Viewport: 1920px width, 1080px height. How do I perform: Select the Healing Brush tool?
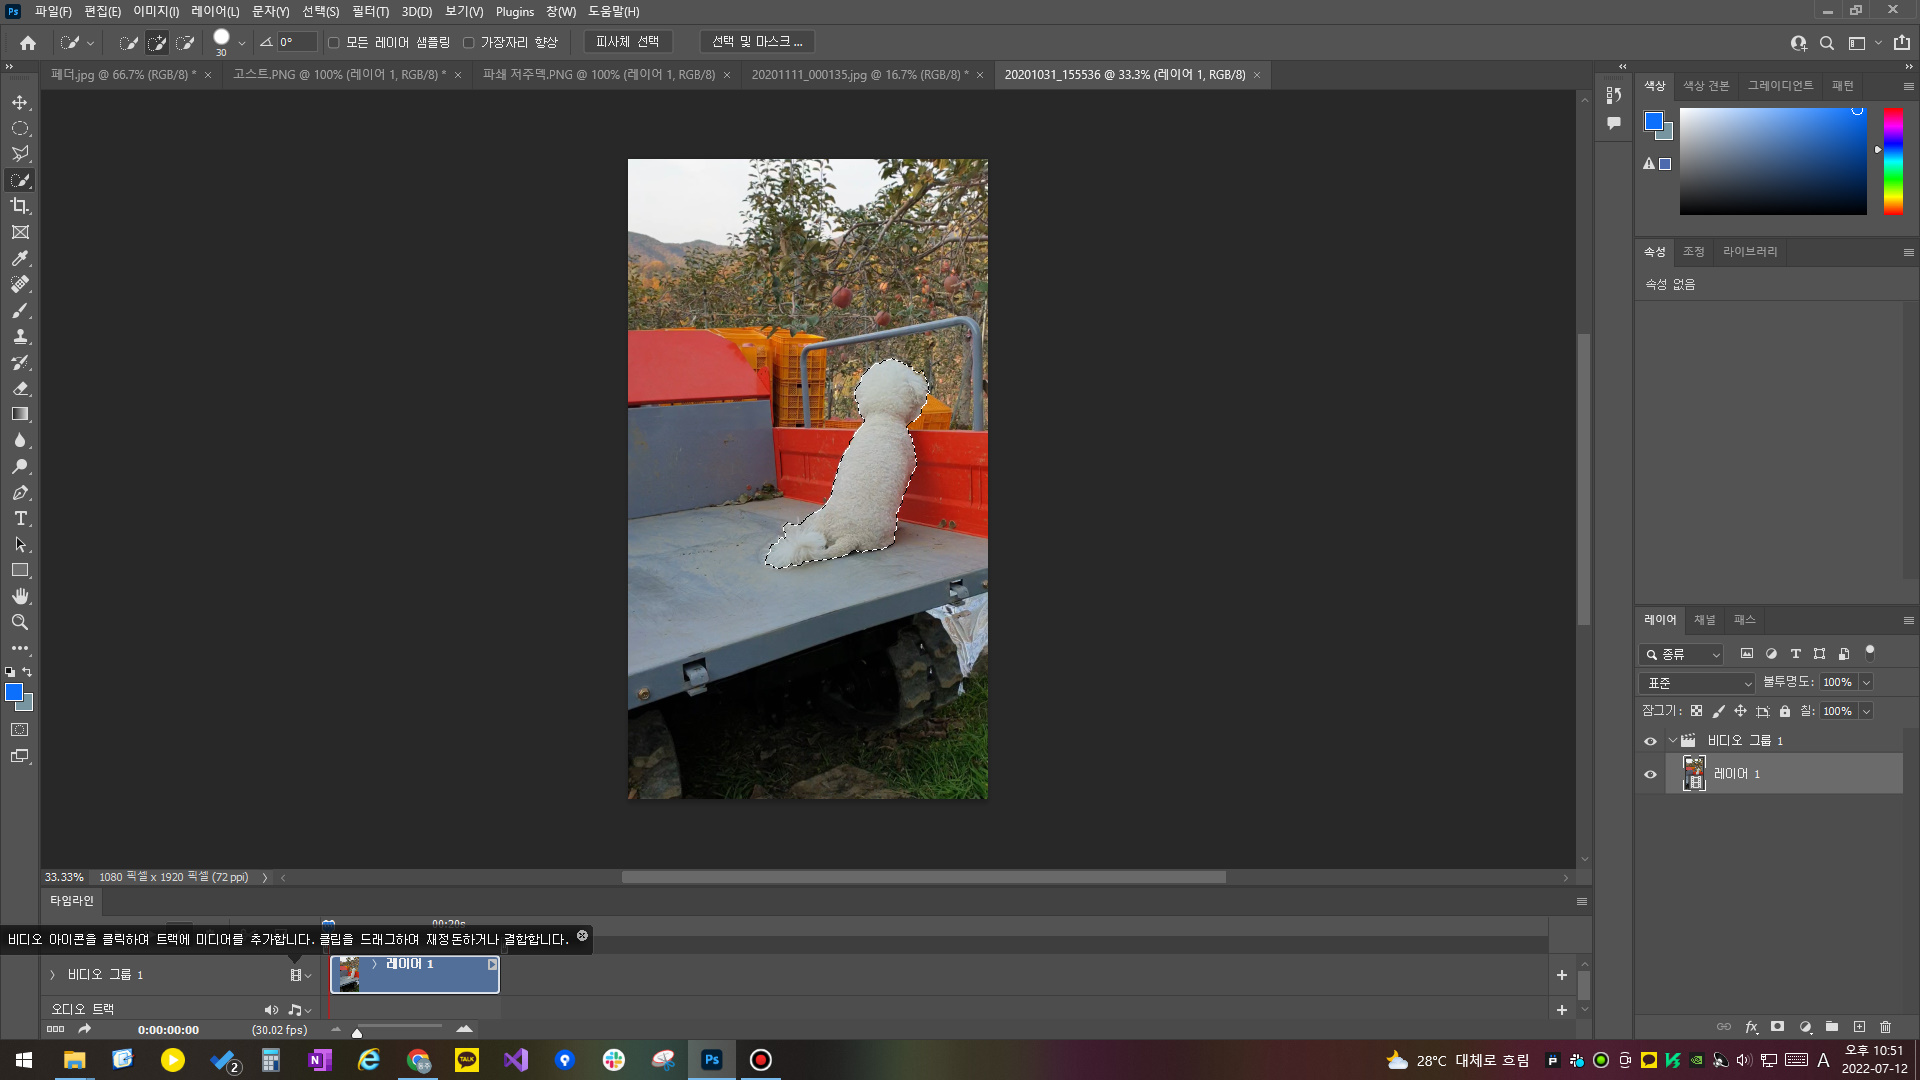pyautogui.click(x=20, y=284)
